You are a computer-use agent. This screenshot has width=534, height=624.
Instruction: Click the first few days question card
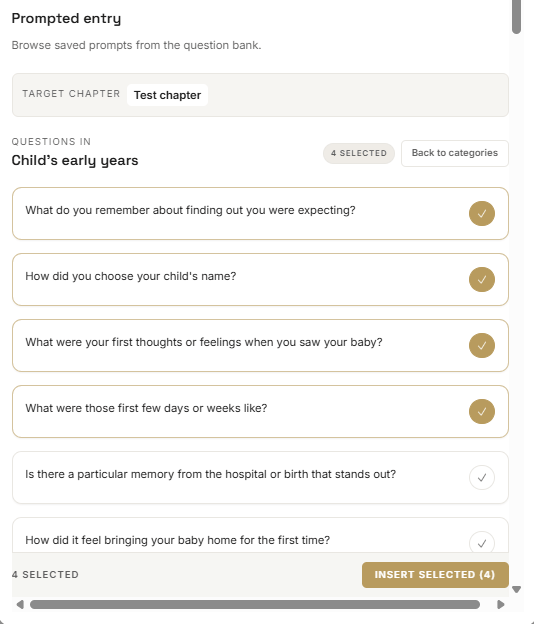pyautogui.click(x=260, y=412)
